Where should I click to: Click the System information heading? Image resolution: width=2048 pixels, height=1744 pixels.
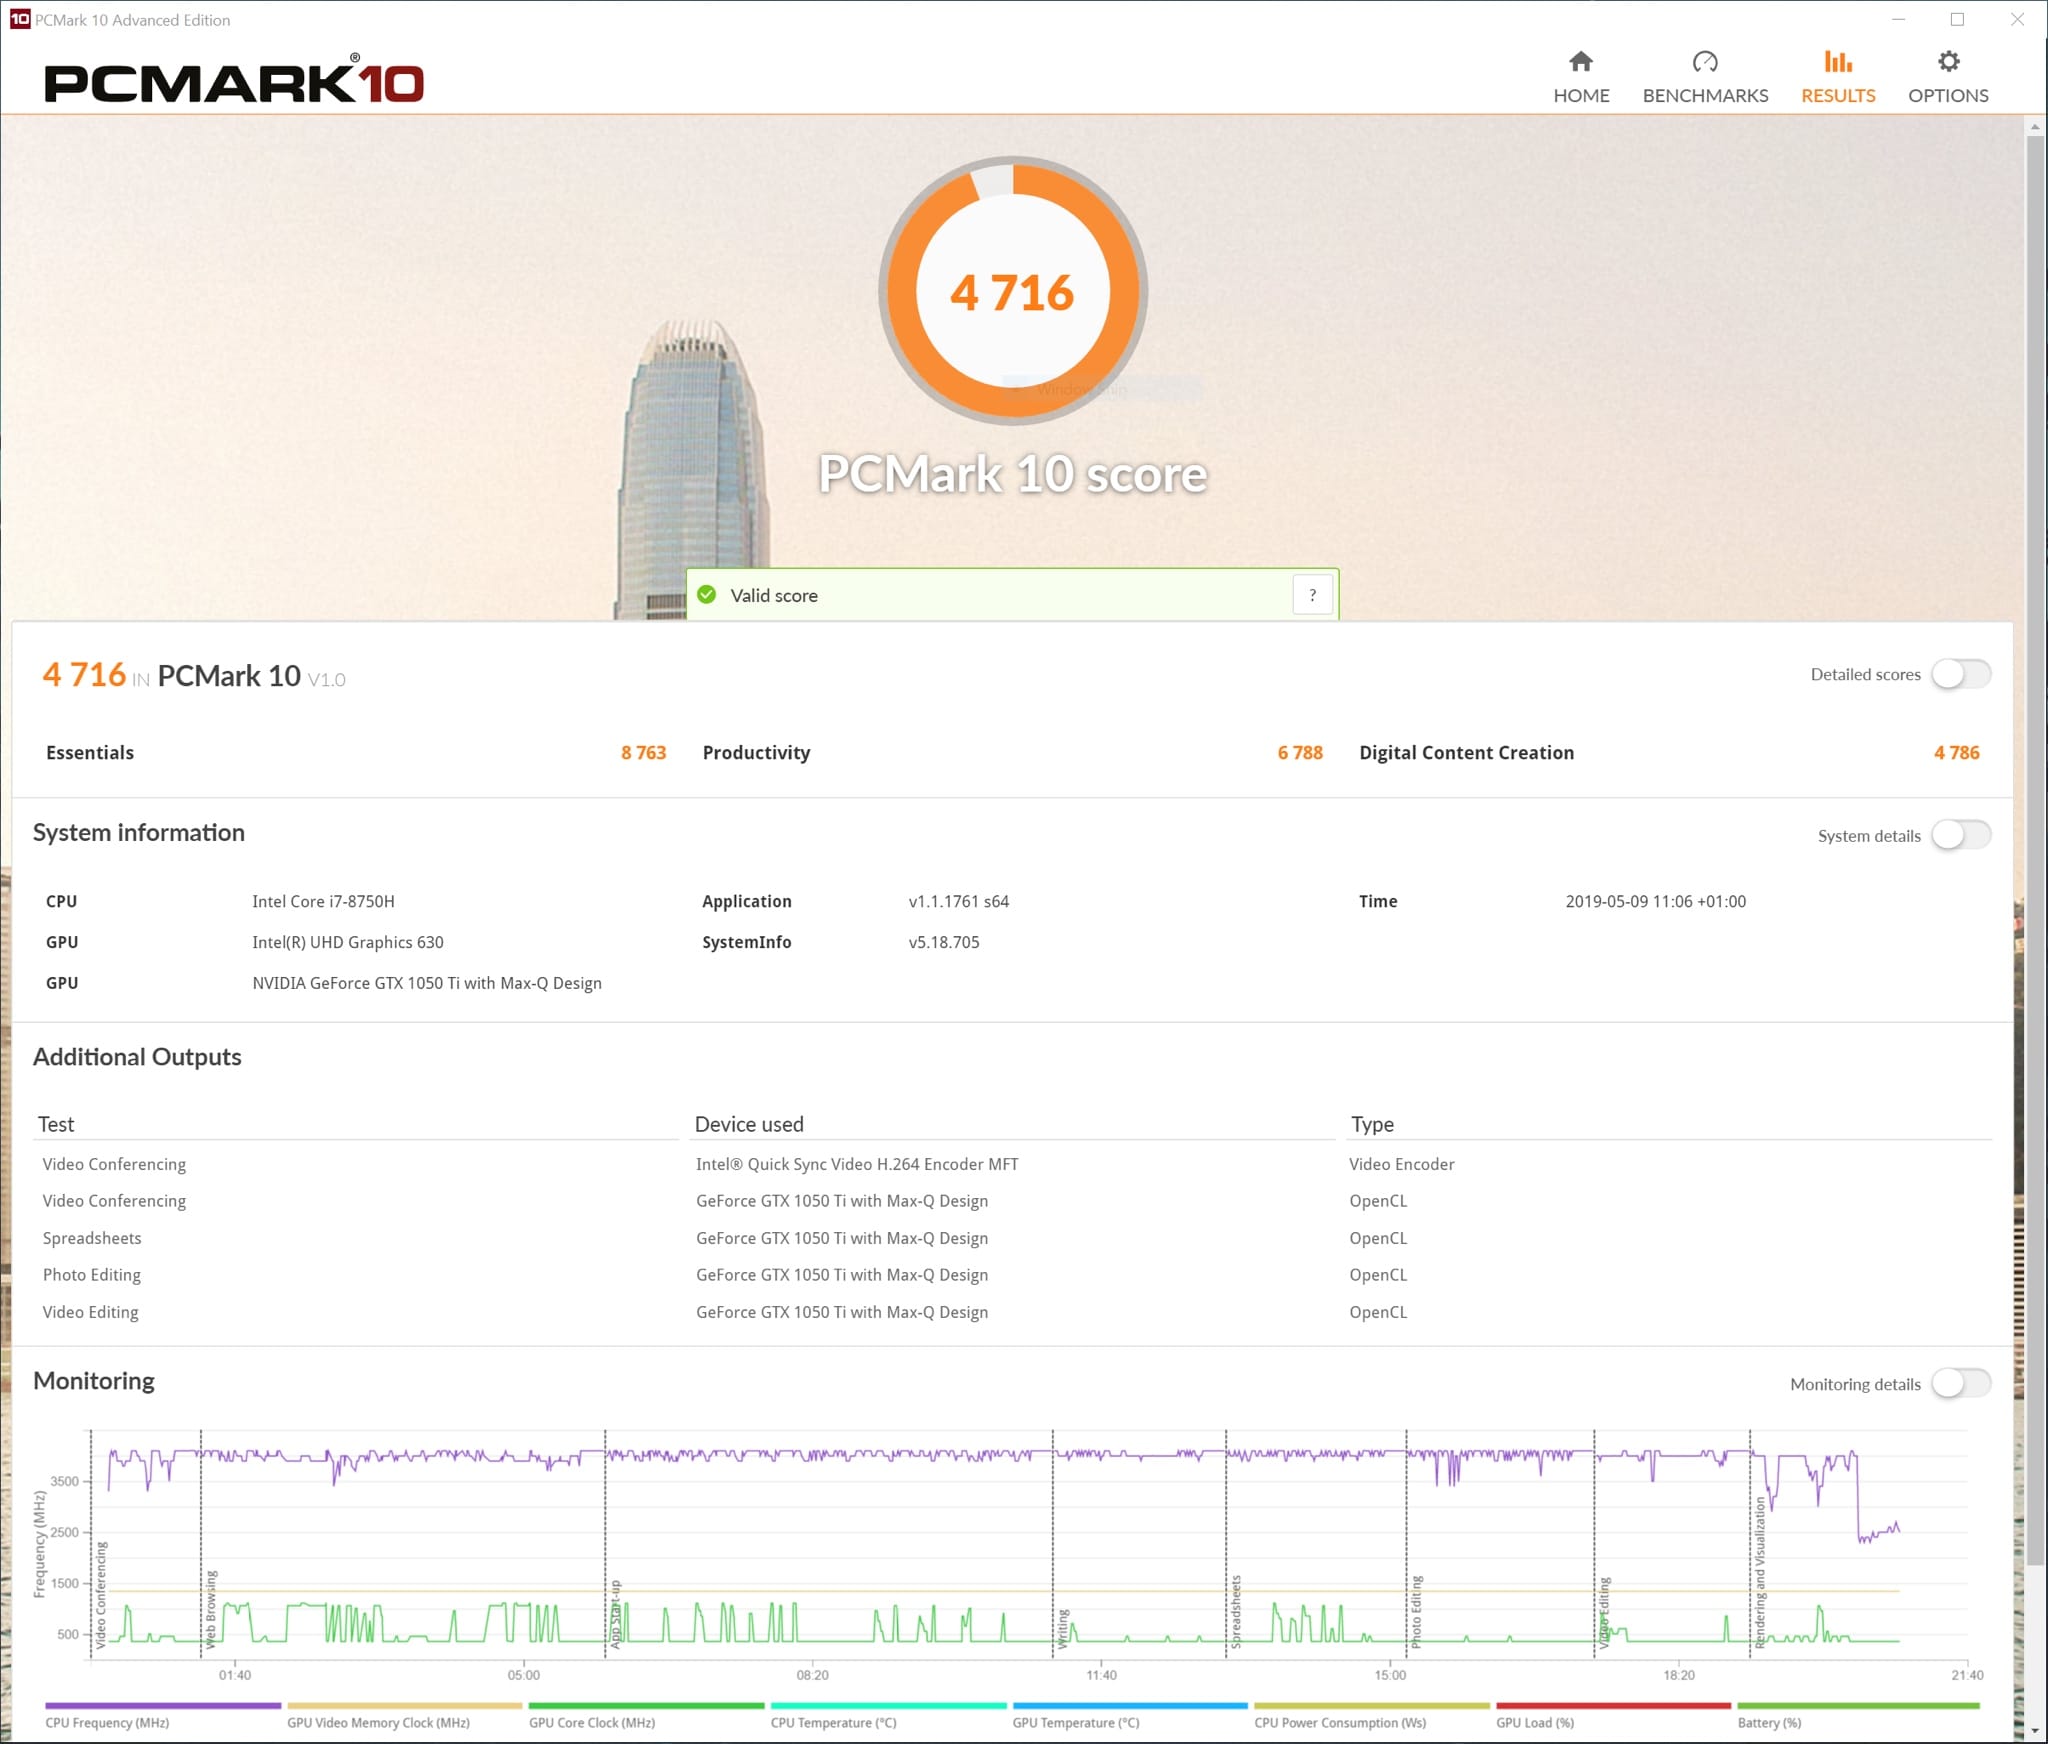click(139, 833)
